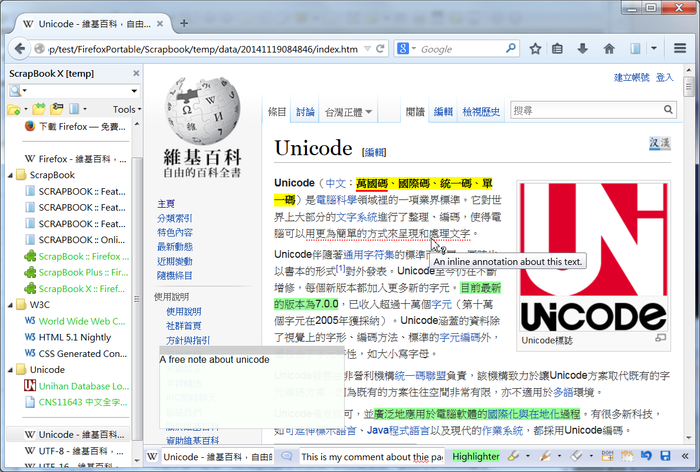Viewport: 700px width, 472px height.
Task: Open the sidebar search history dropdown
Action: click(x=134, y=91)
